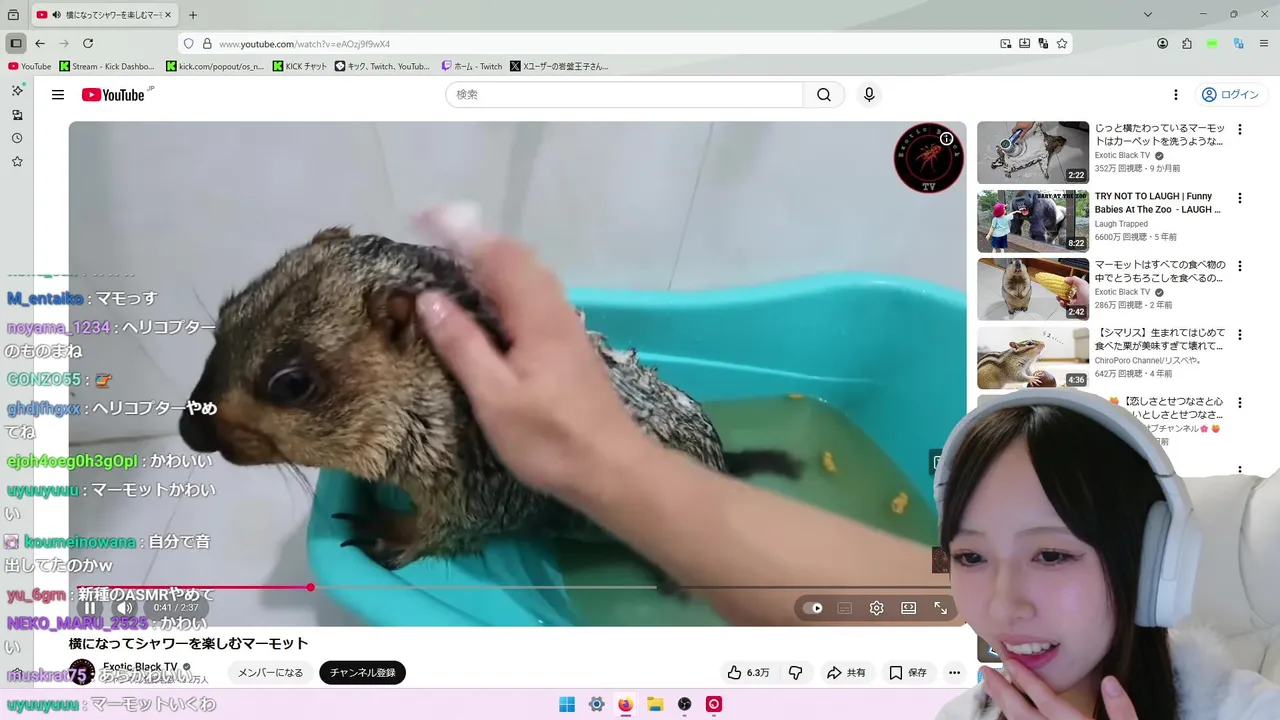Toggle subtitles in the player
Viewport: 1280px width, 720px height.
845,608
